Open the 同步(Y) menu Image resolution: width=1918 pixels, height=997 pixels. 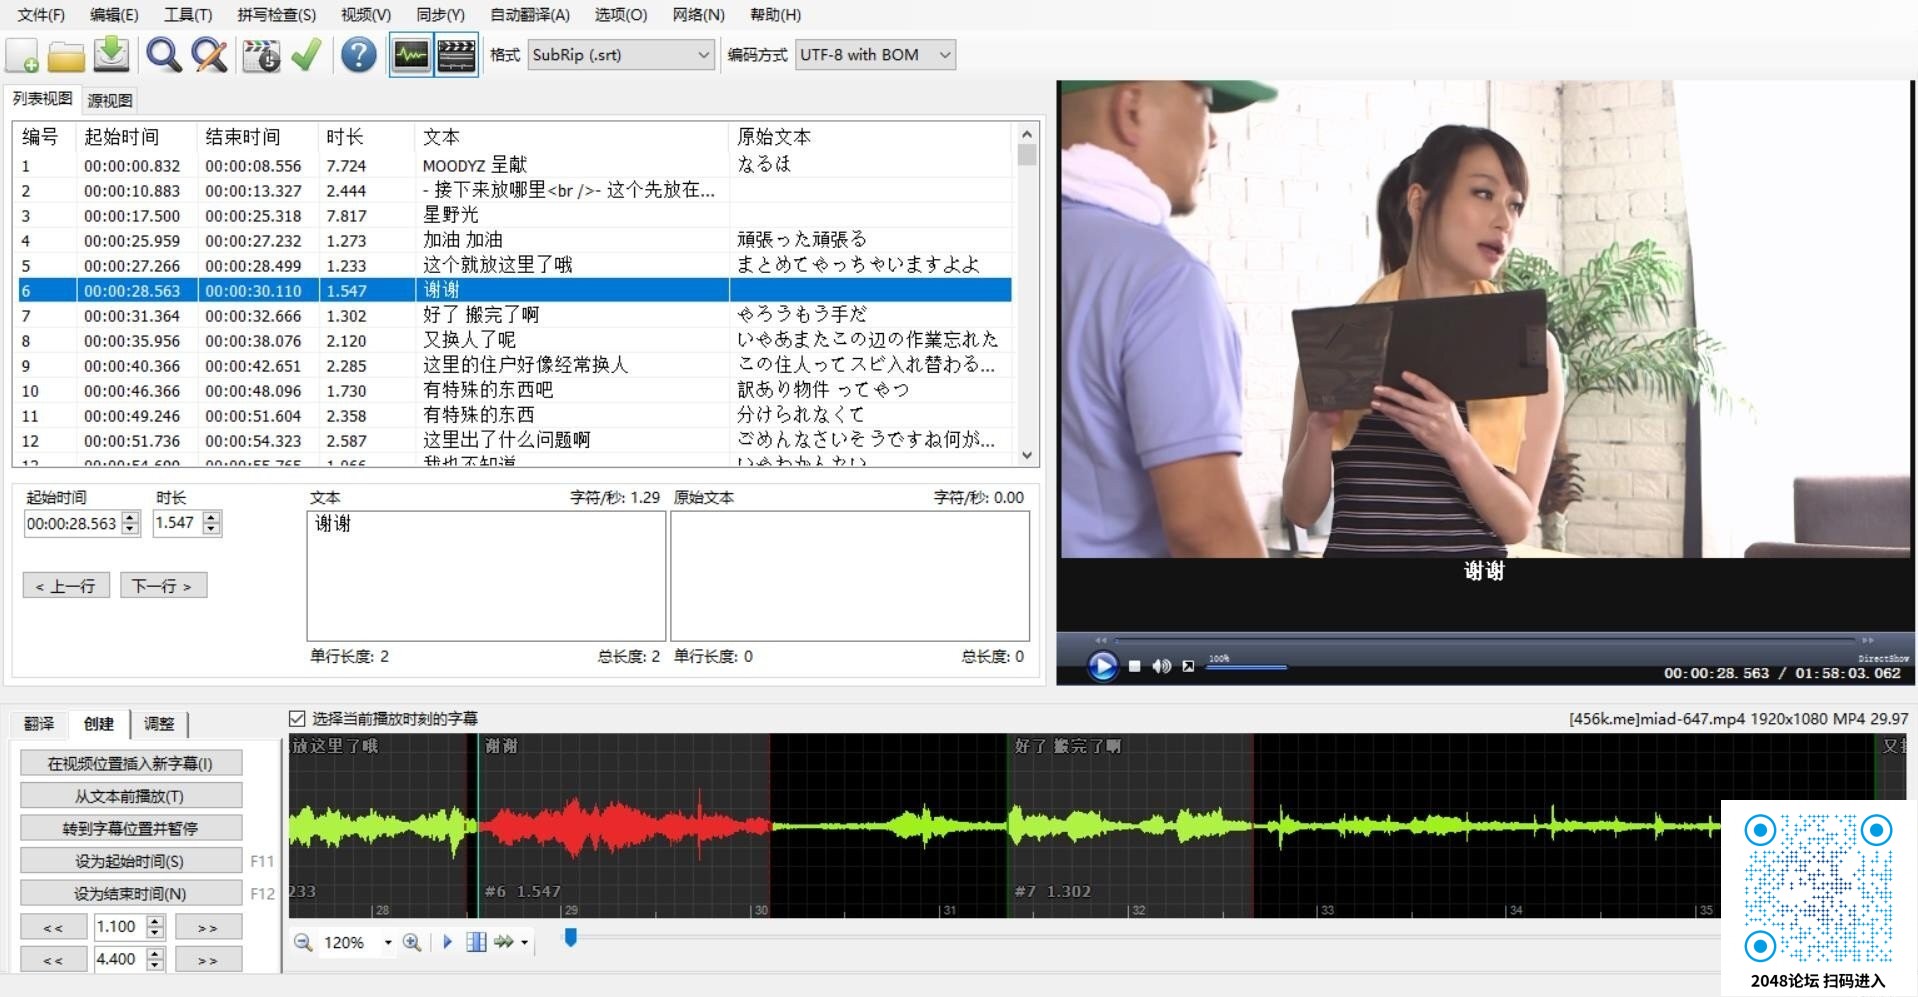click(440, 15)
